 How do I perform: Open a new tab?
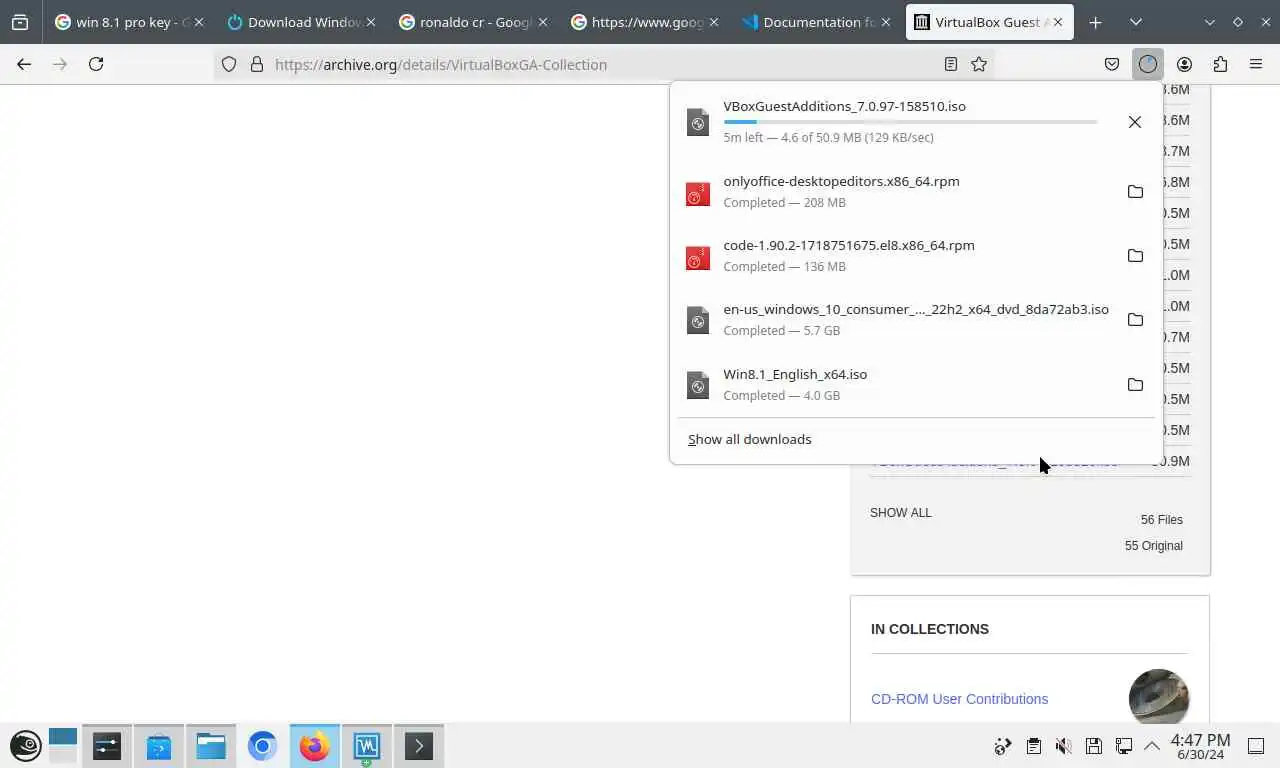coord(1095,22)
